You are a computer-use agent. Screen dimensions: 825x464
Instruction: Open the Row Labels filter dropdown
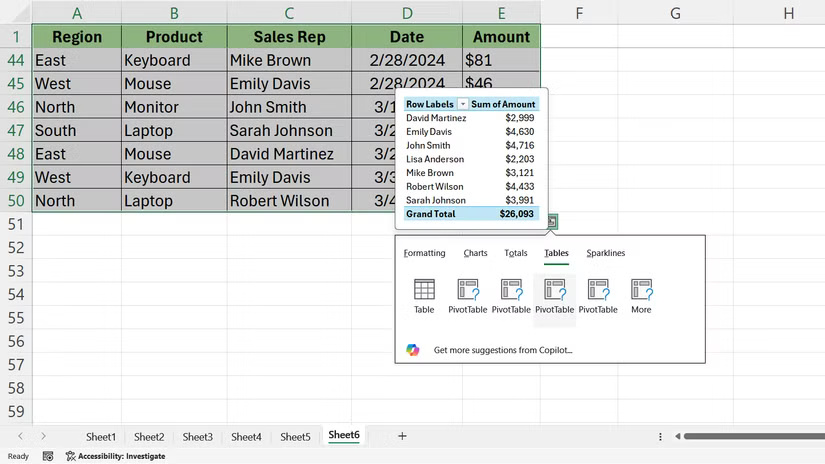point(462,104)
